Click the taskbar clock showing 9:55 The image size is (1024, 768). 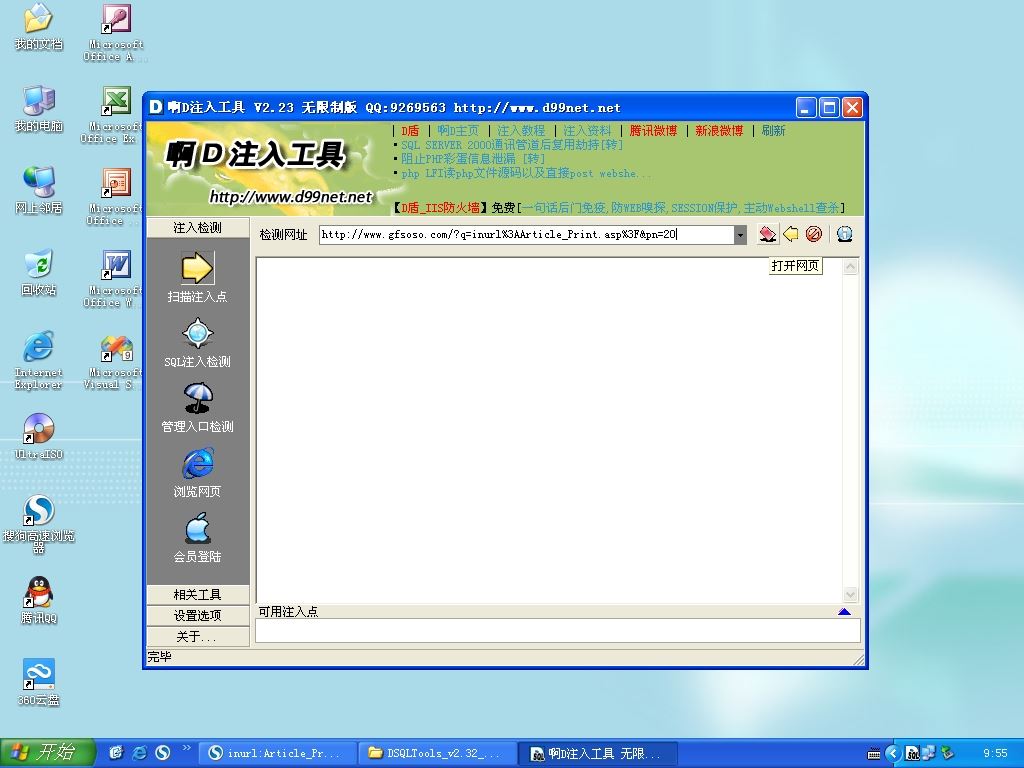(x=995, y=753)
